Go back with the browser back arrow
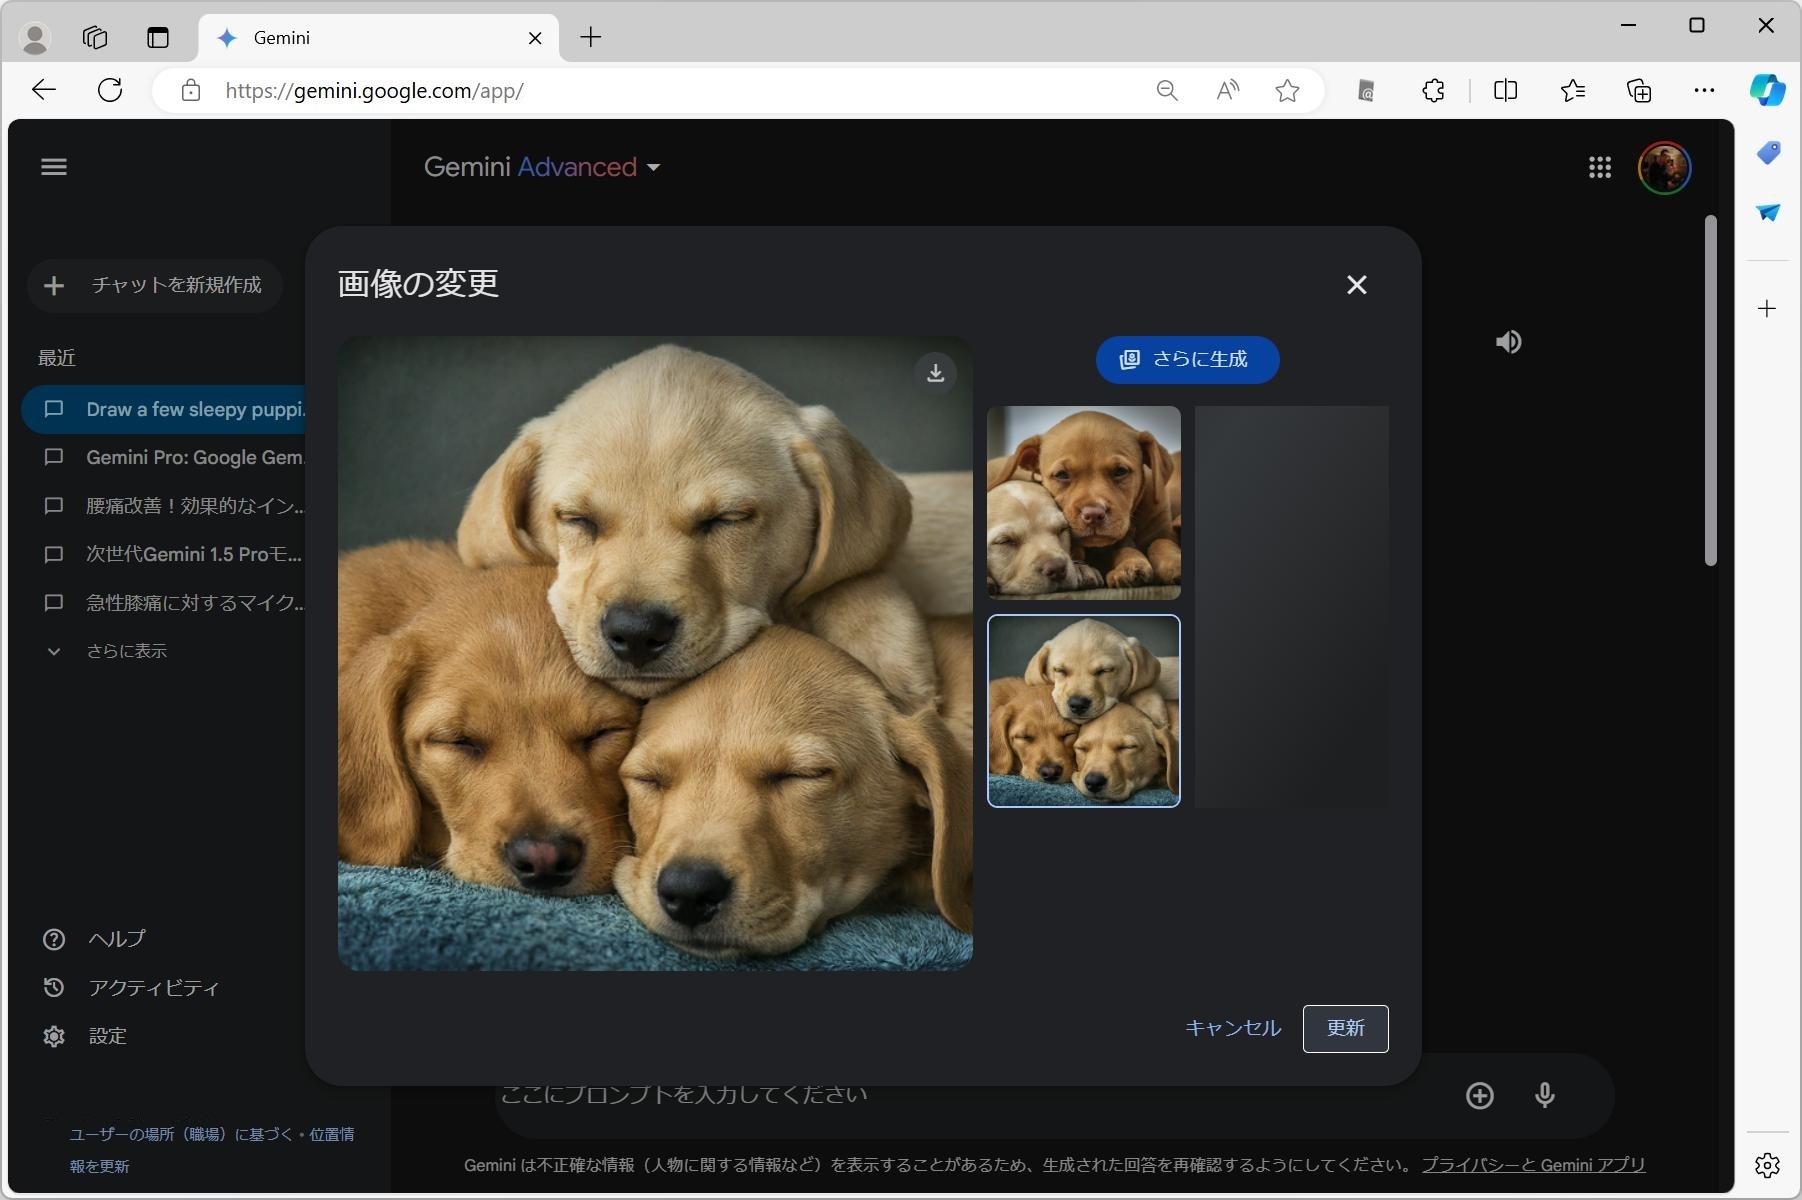Image resolution: width=1802 pixels, height=1200 pixels. click(44, 91)
